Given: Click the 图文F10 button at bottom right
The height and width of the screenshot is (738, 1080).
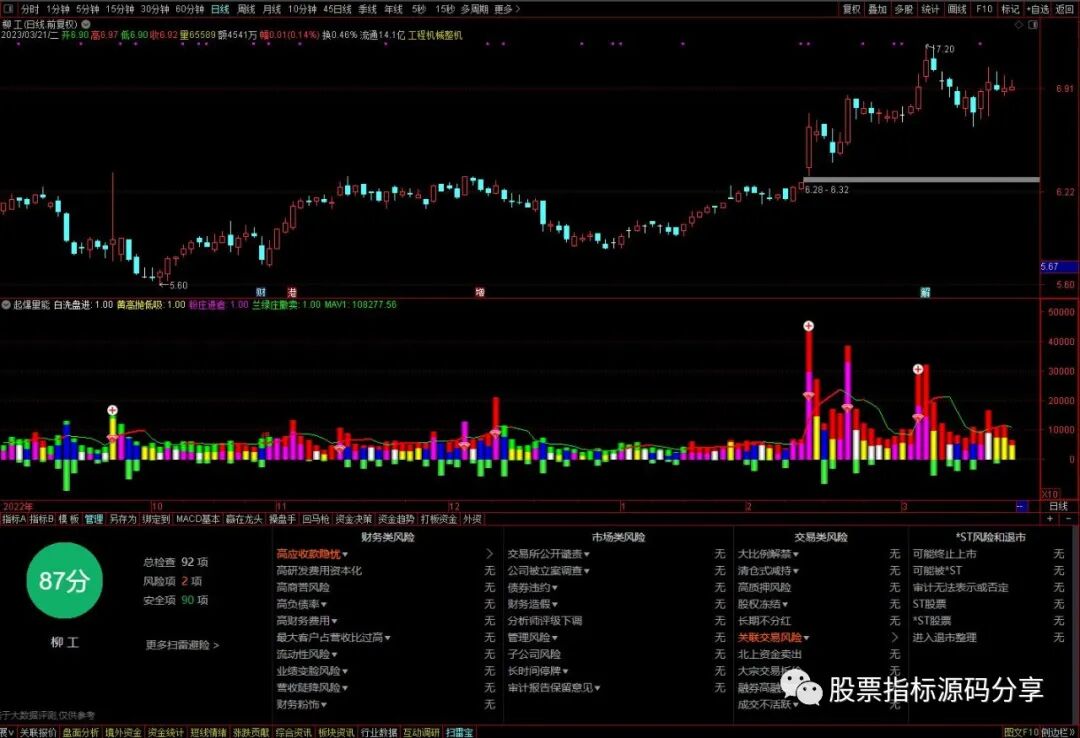Looking at the screenshot, I should point(1021,732).
